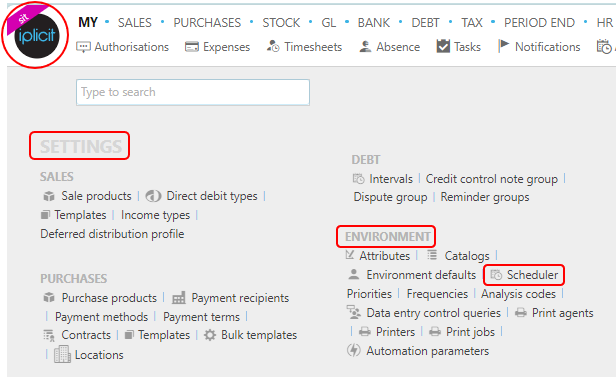Click the Data entry control queries icon

coord(354,312)
